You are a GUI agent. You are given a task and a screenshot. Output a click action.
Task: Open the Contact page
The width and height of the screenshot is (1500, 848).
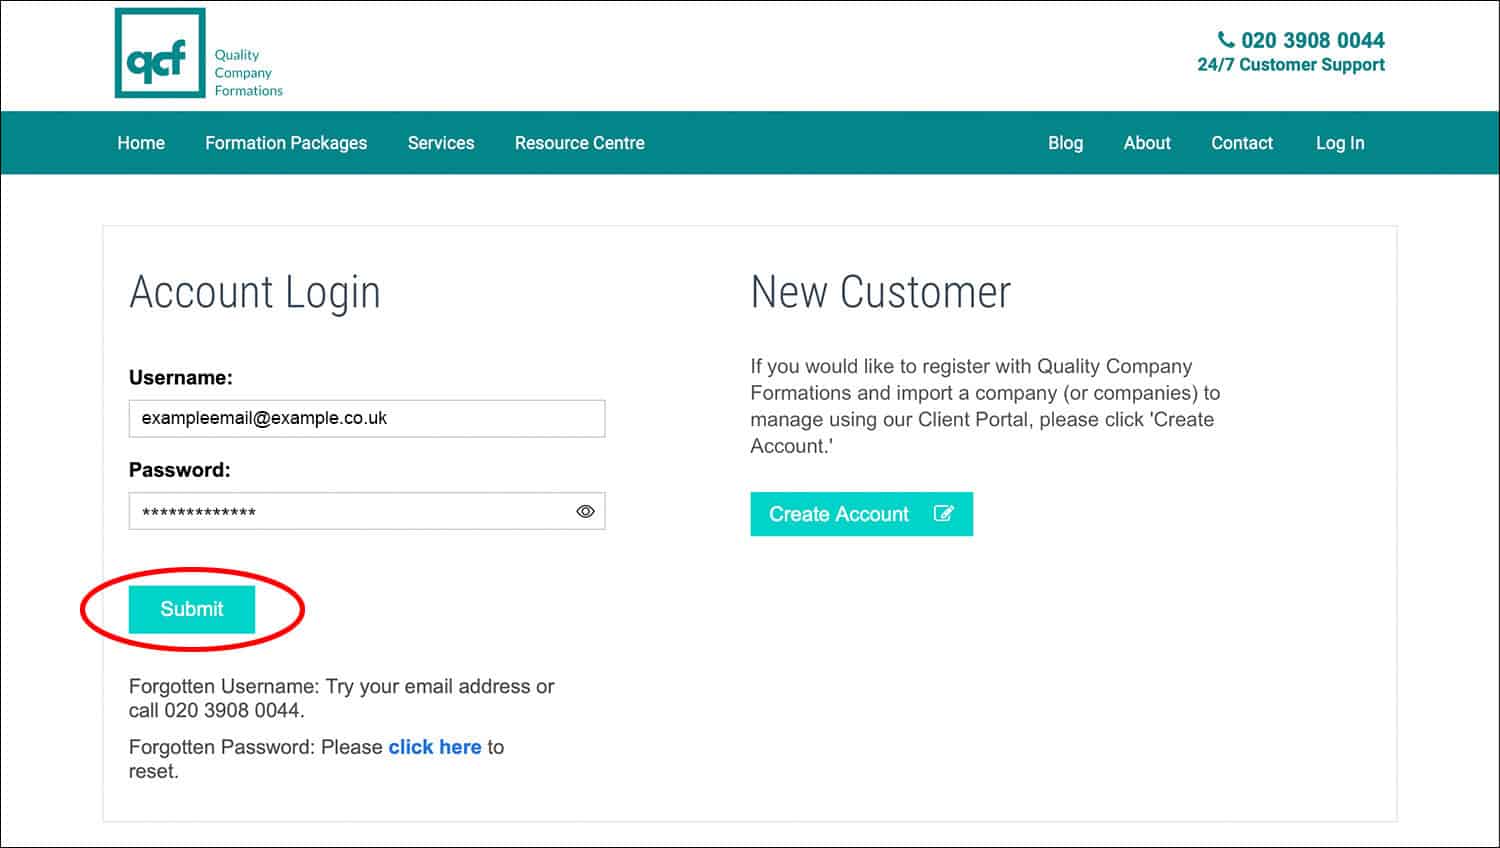pos(1242,143)
